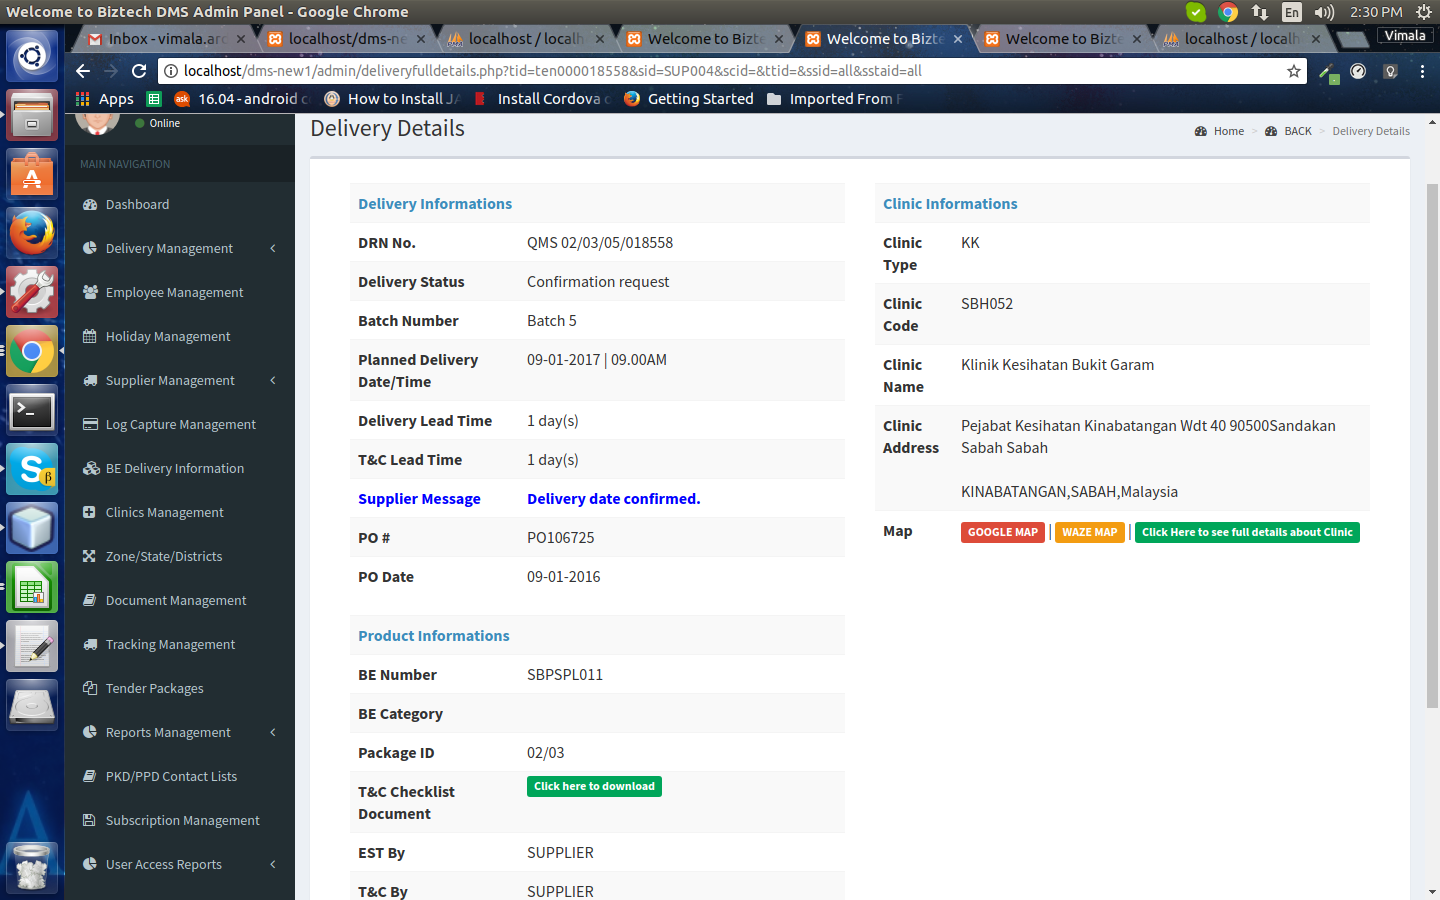Click Holiday Management calendar icon

coord(90,336)
